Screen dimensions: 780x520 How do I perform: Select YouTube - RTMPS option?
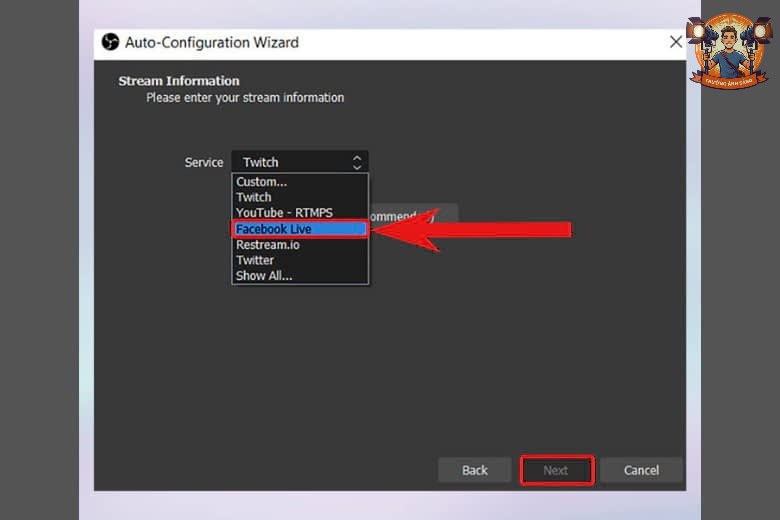click(x=300, y=213)
